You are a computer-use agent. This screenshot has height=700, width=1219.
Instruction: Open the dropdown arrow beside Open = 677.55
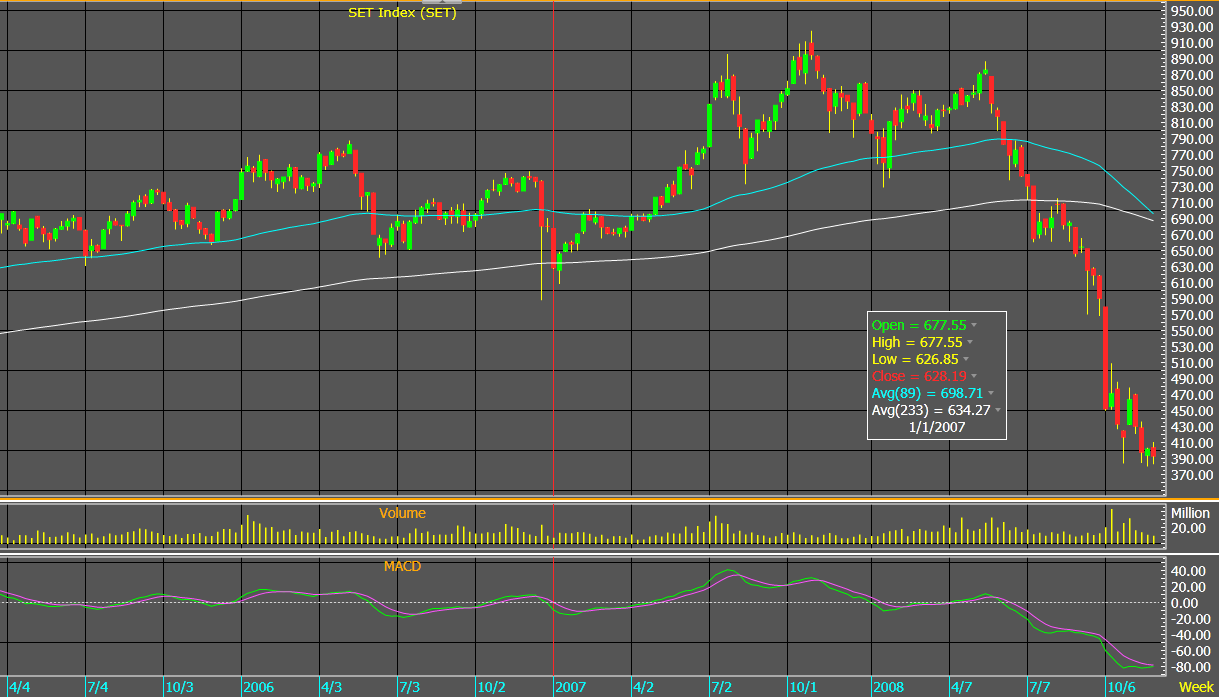click(974, 325)
